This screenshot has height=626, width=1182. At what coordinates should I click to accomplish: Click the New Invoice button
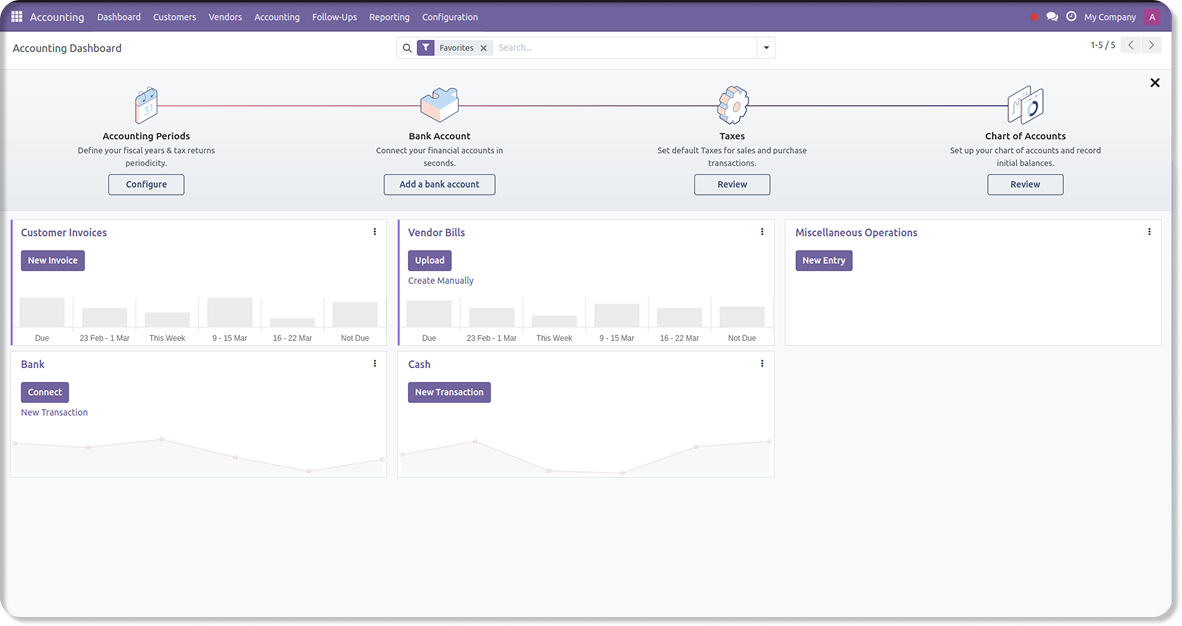click(53, 260)
